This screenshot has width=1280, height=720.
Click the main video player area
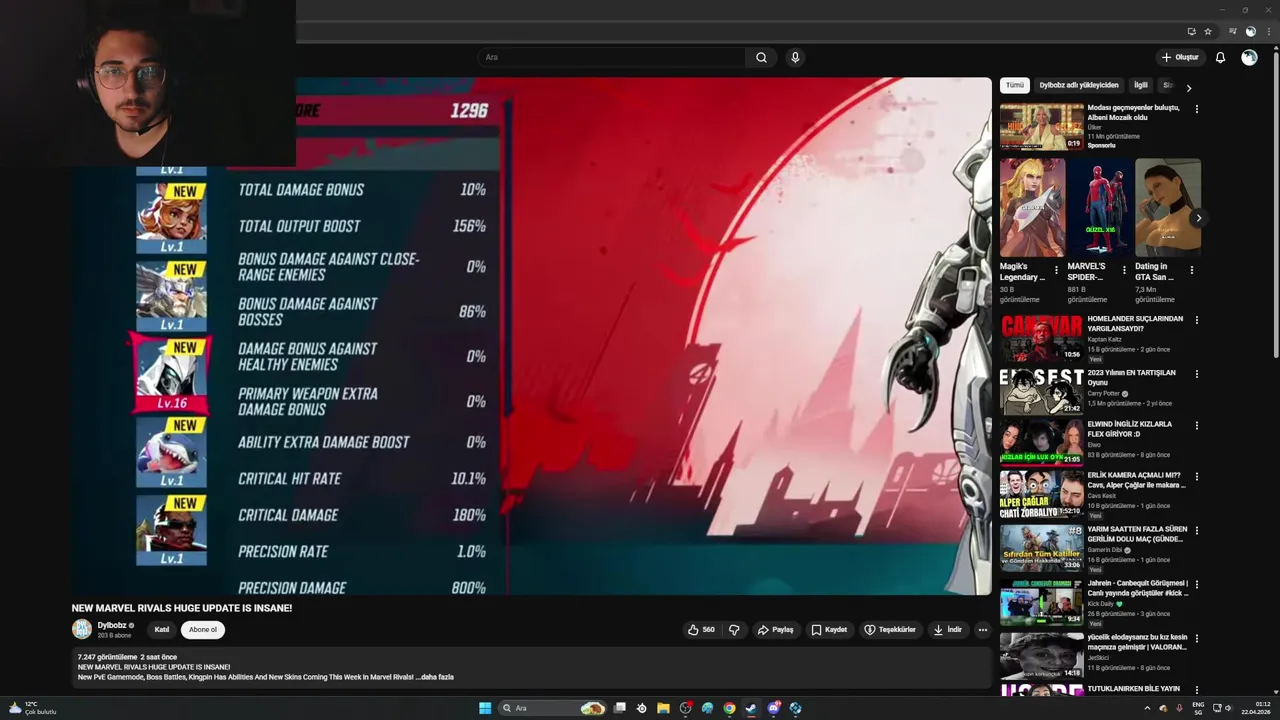[531, 336]
